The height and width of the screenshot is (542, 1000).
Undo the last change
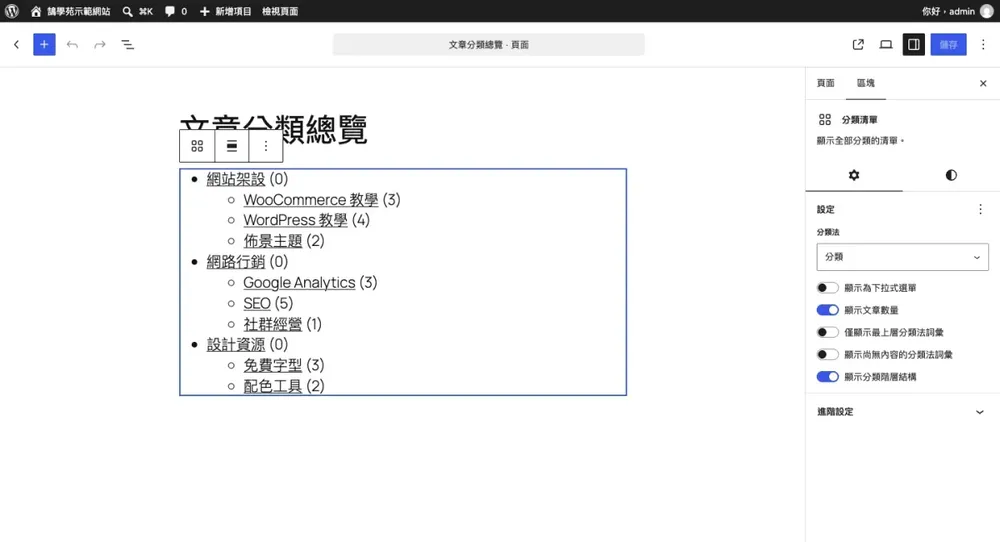tap(72, 45)
